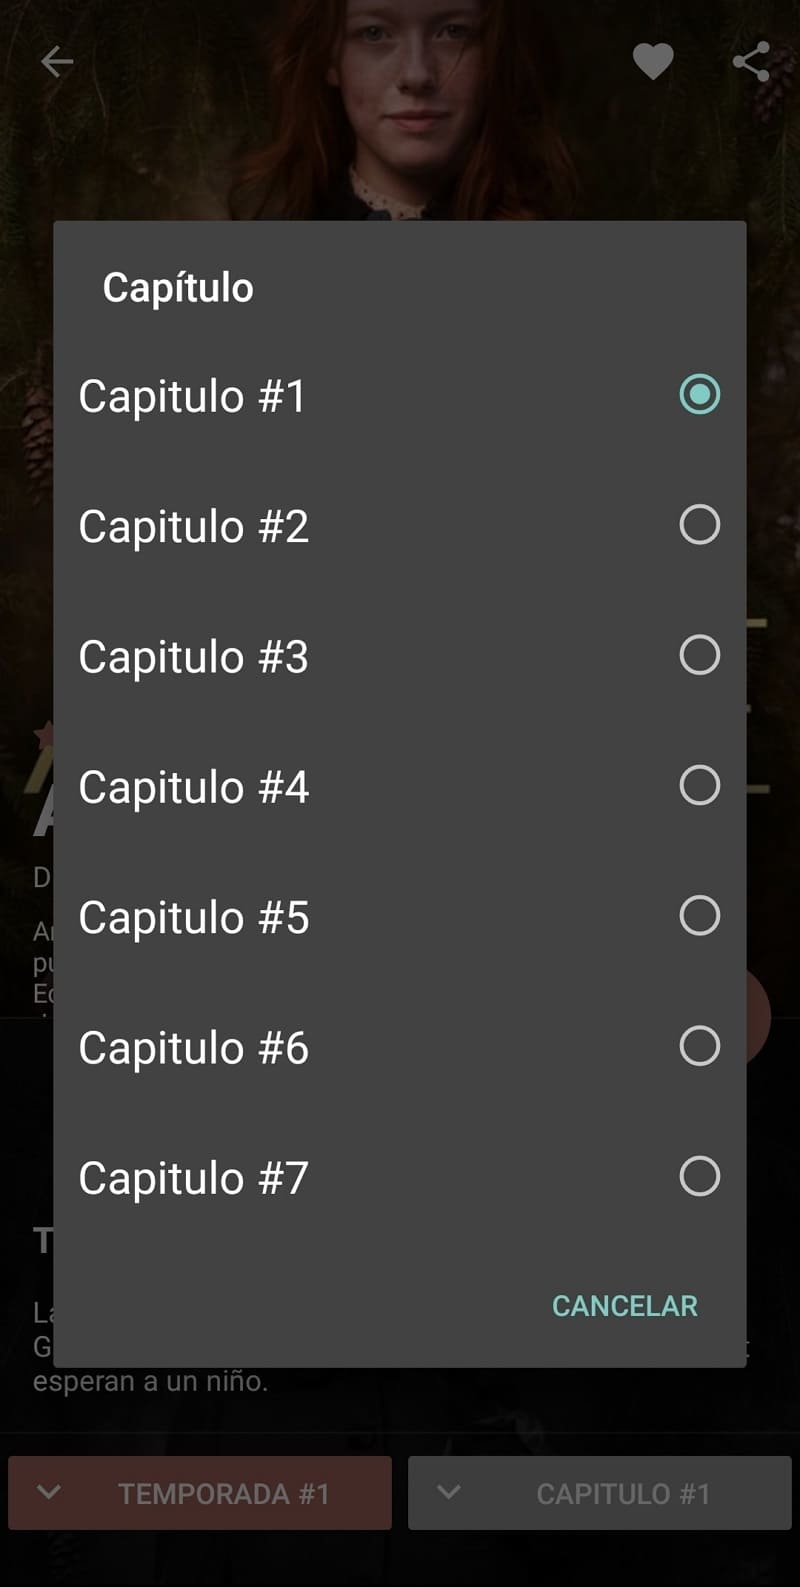Select the Capitulo #1 radio button
This screenshot has width=800, height=1587.
(699, 394)
